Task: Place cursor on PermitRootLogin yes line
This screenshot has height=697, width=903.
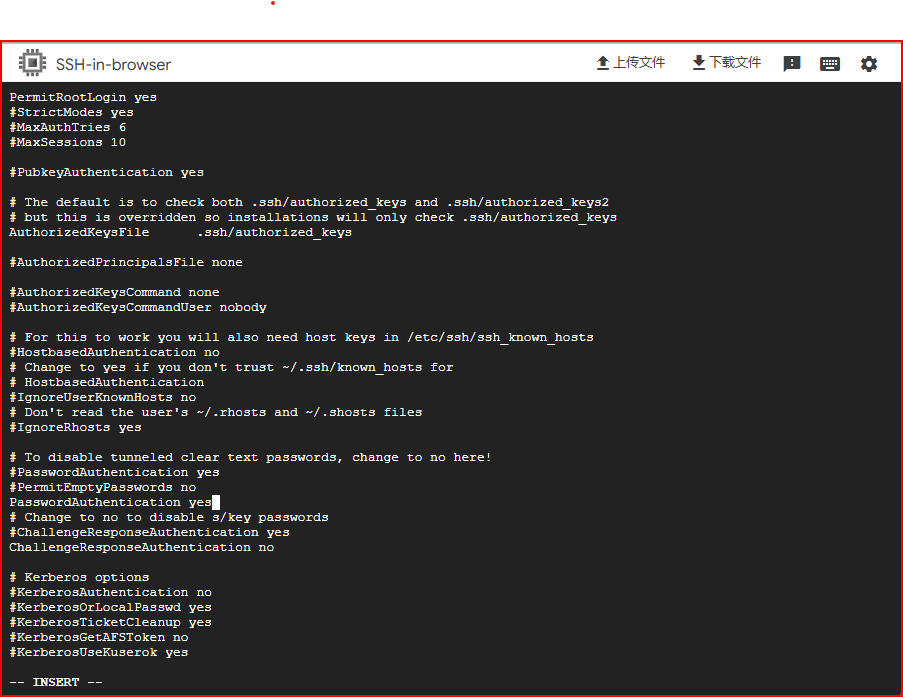Action: (x=83, y=97)
